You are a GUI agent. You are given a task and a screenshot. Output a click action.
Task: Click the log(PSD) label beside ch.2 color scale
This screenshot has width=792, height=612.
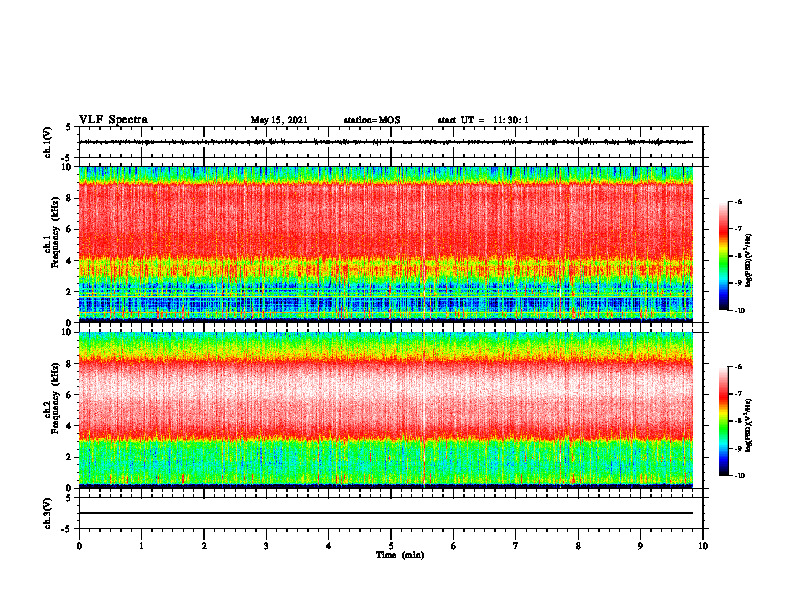[749, 424]
